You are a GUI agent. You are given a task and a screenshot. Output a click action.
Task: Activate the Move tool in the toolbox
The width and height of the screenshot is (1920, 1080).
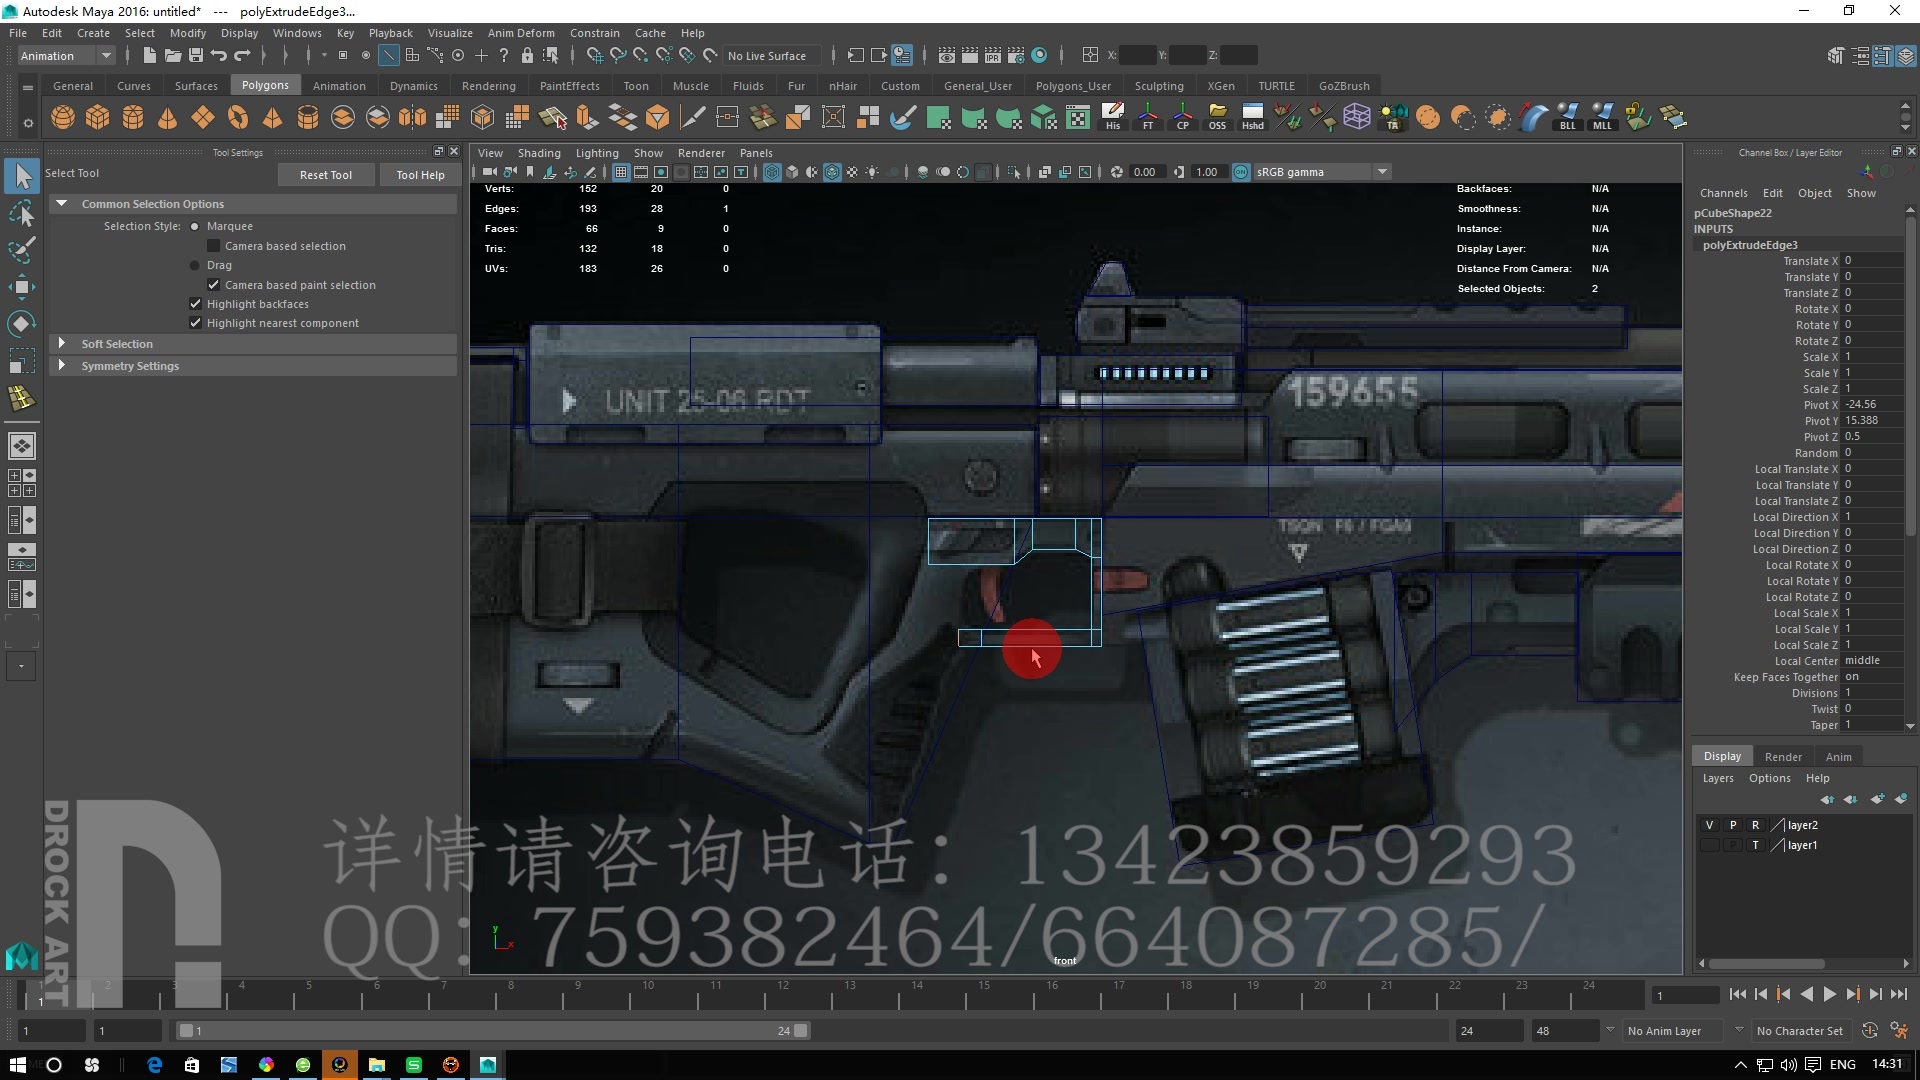click(x=22, y=287)
